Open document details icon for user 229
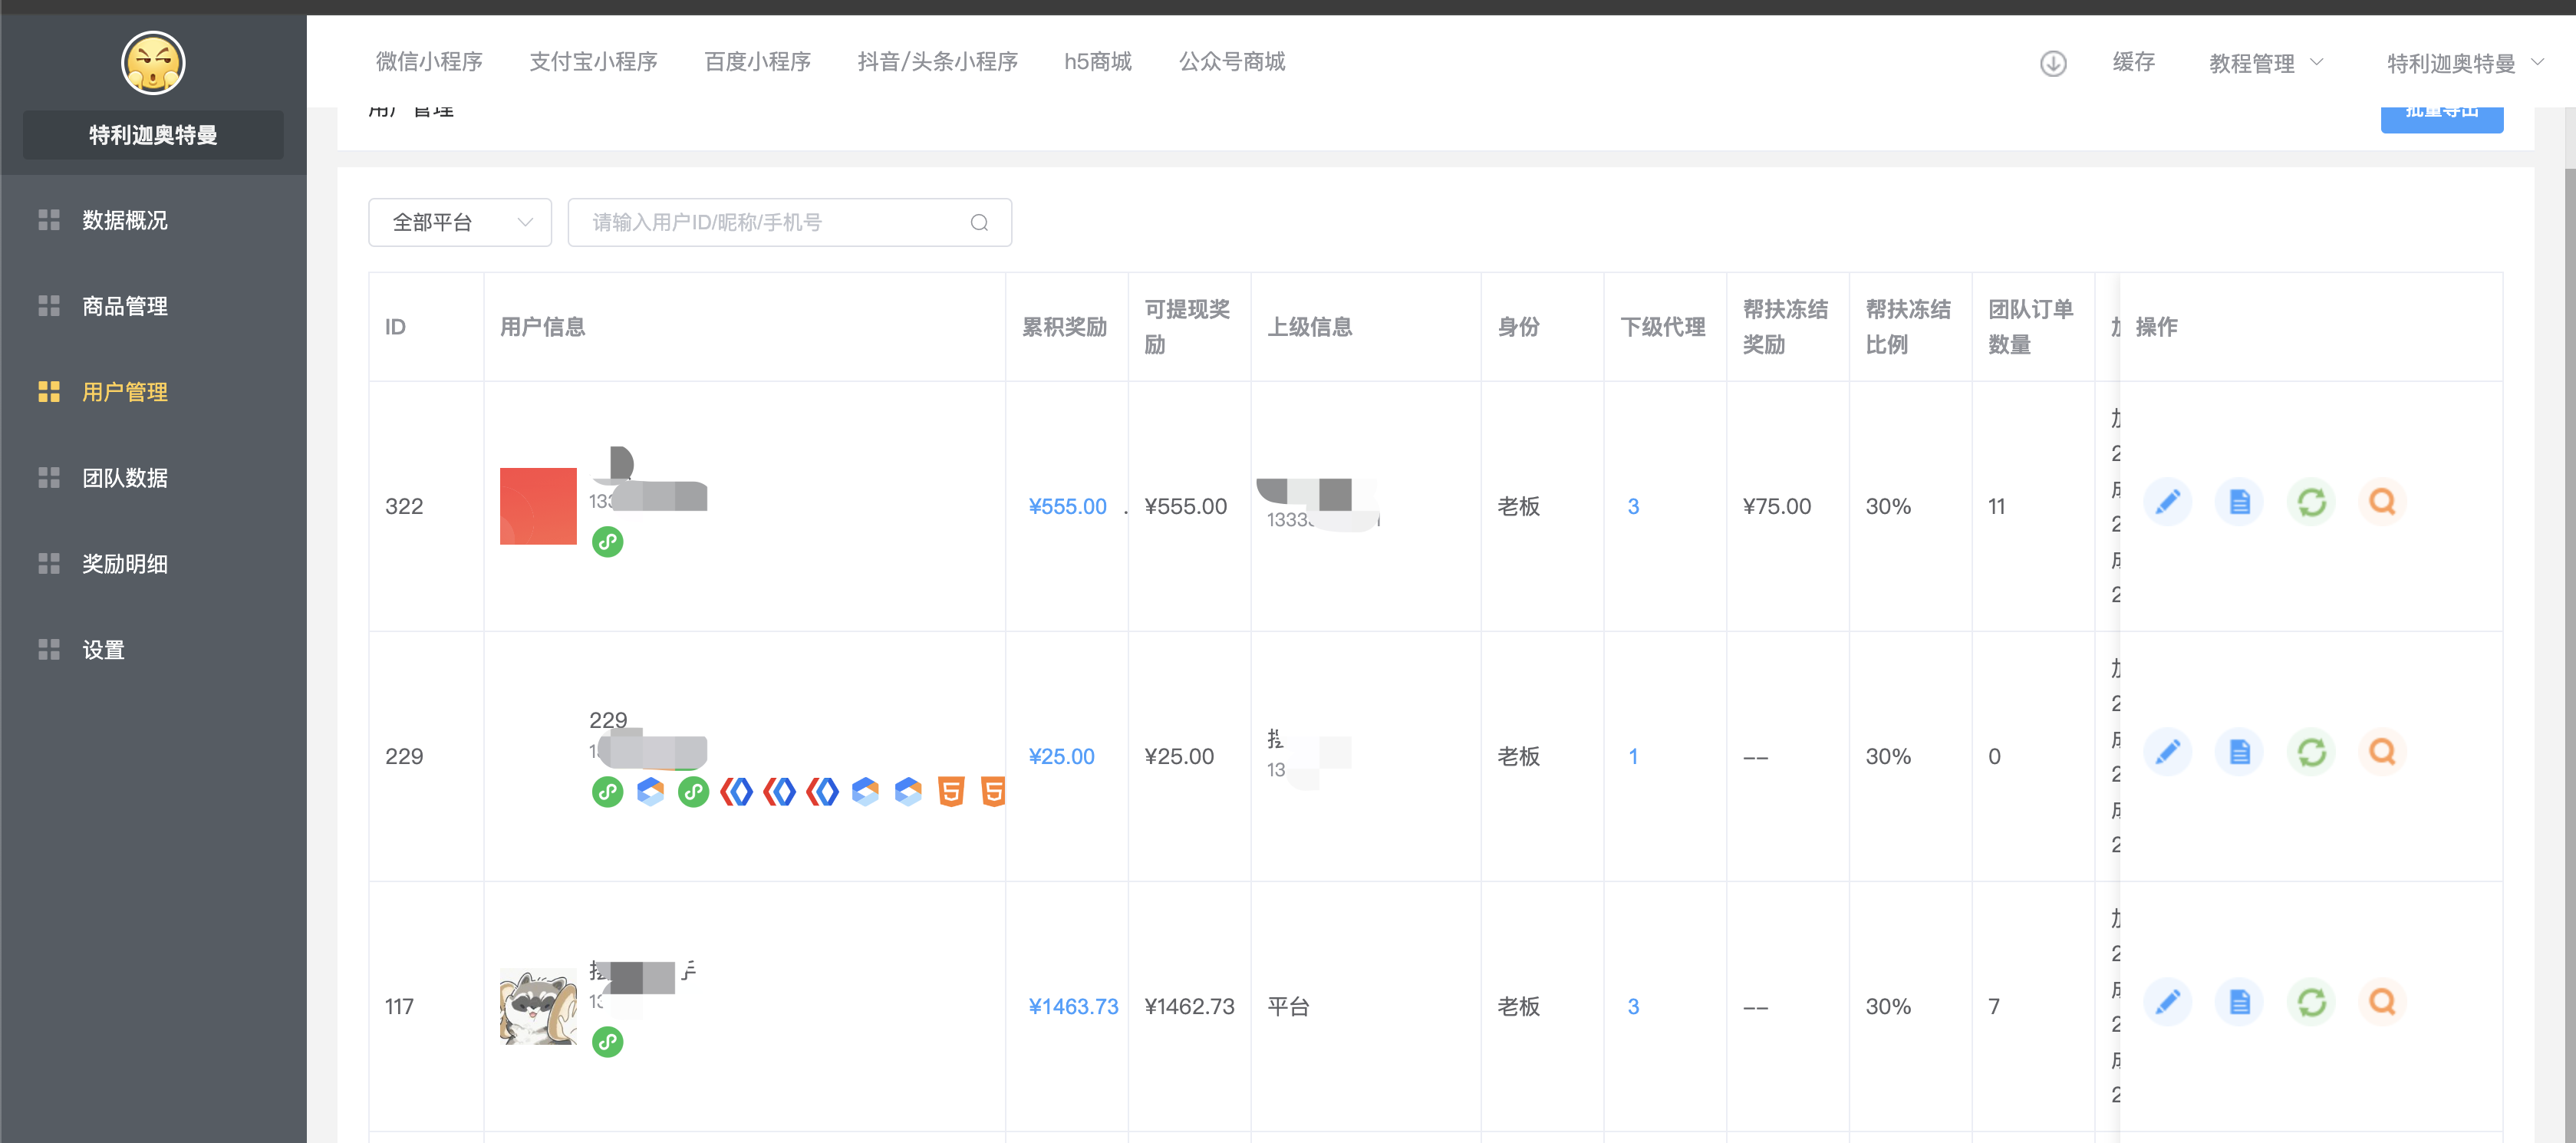Viewport: 2576px width, 1143px height. click(2239, 752)
